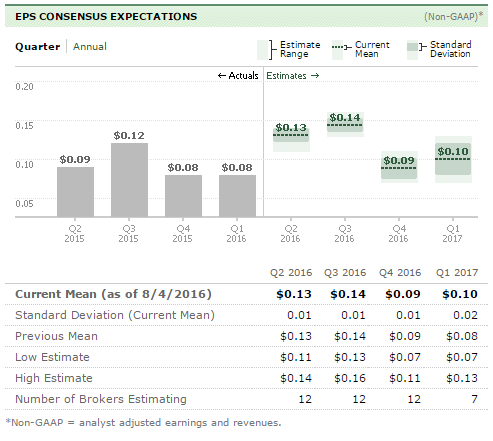Click the Q3 2016 $0.14 estimate box
Viewport: 493px width, 441px height.
point(345,124)
